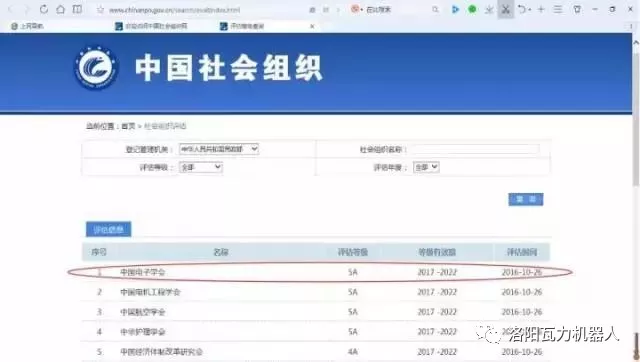Screen dimensions: 640x362
Task: Click the 4A rating in row 5
Action: pos(353,352)
